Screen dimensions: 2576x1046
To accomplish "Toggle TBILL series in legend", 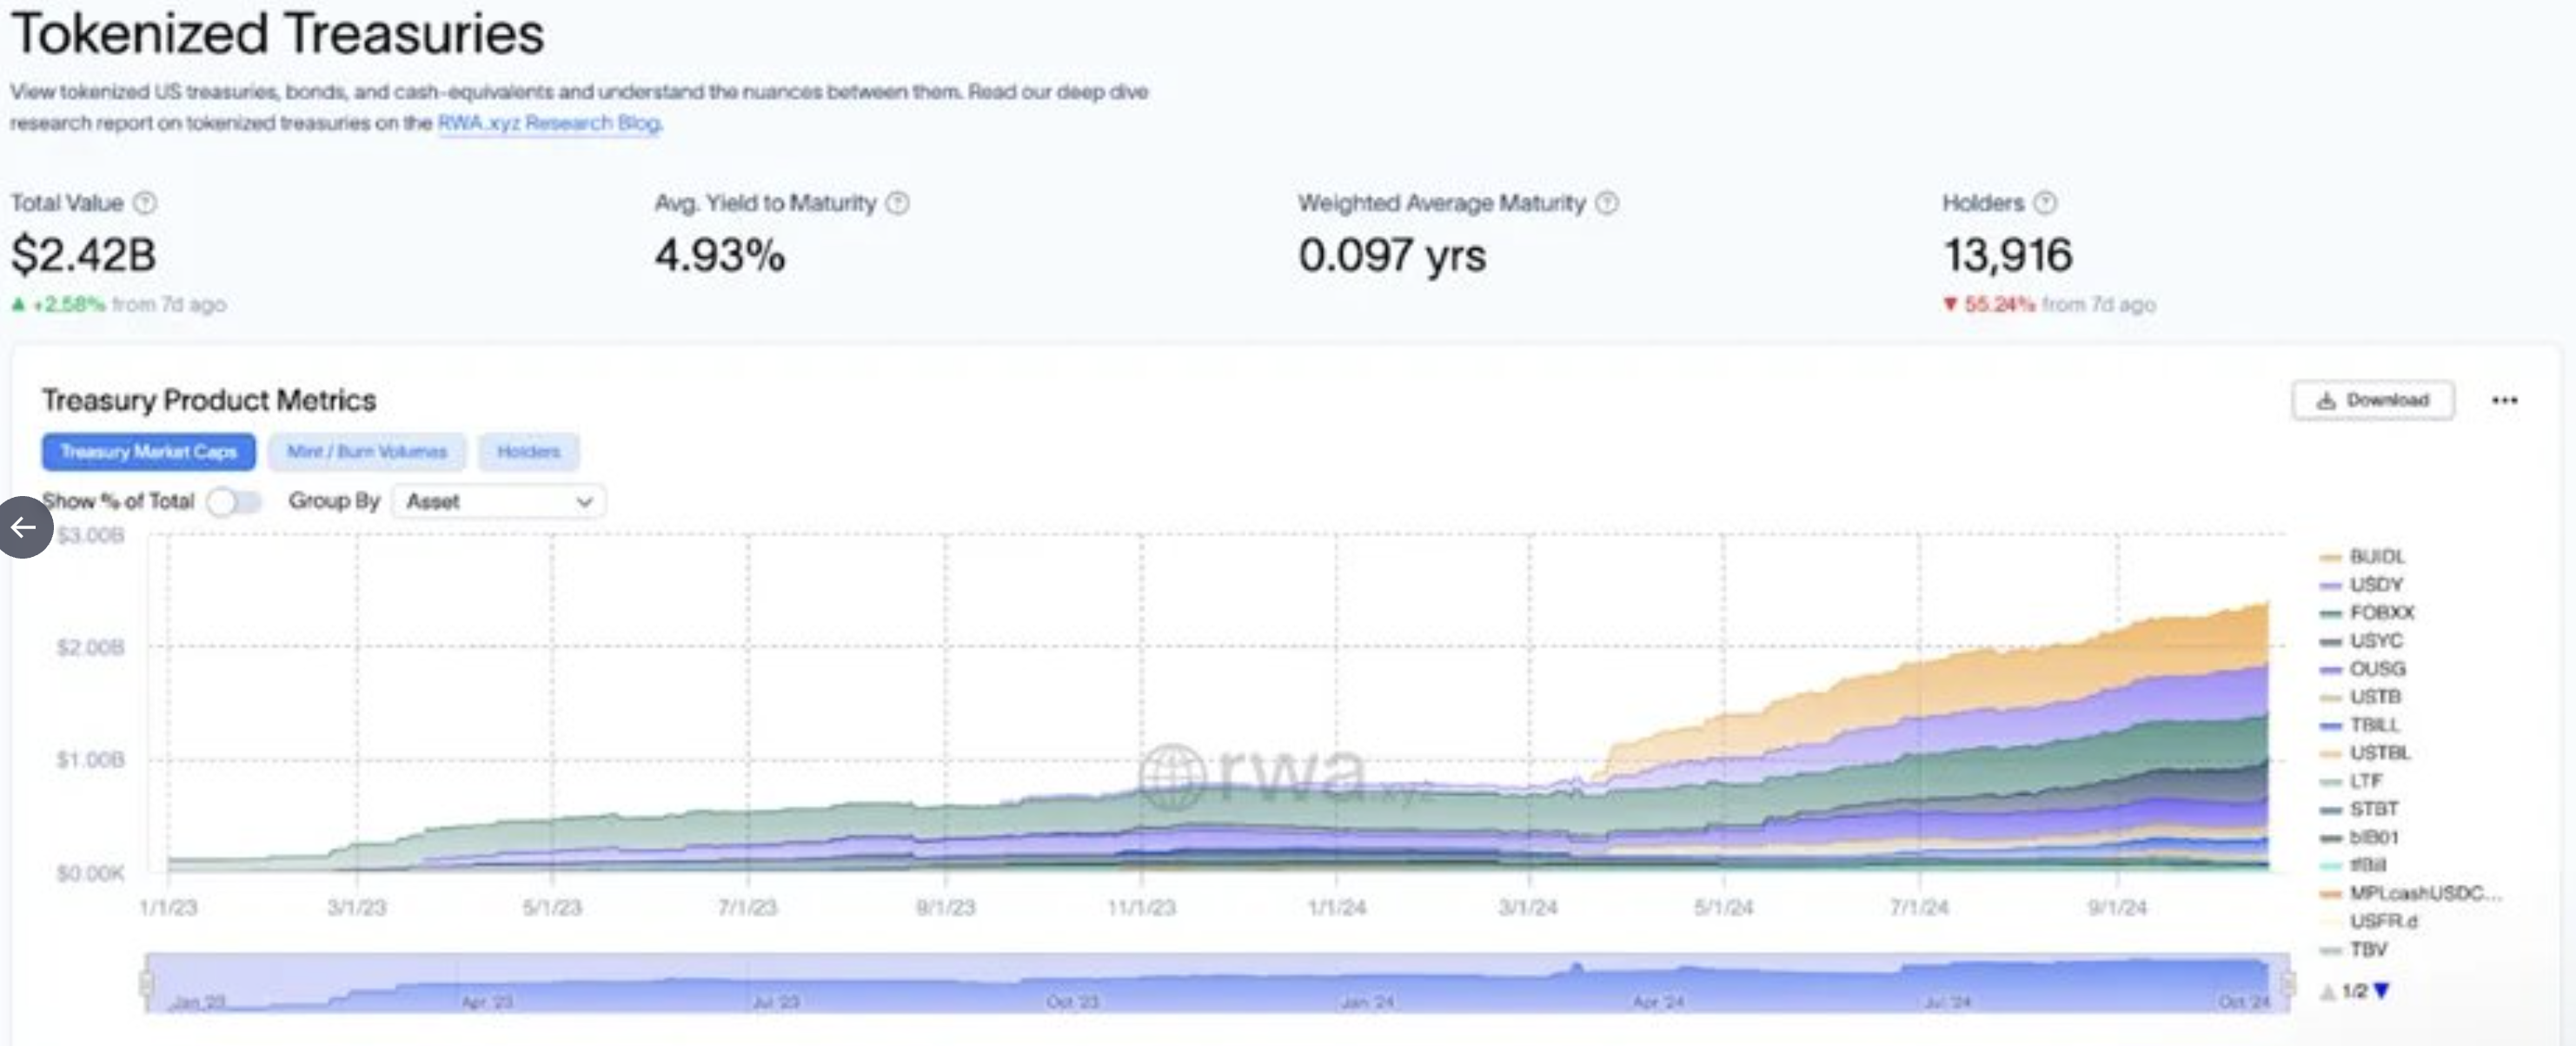I will click(x=2360, y=724).
